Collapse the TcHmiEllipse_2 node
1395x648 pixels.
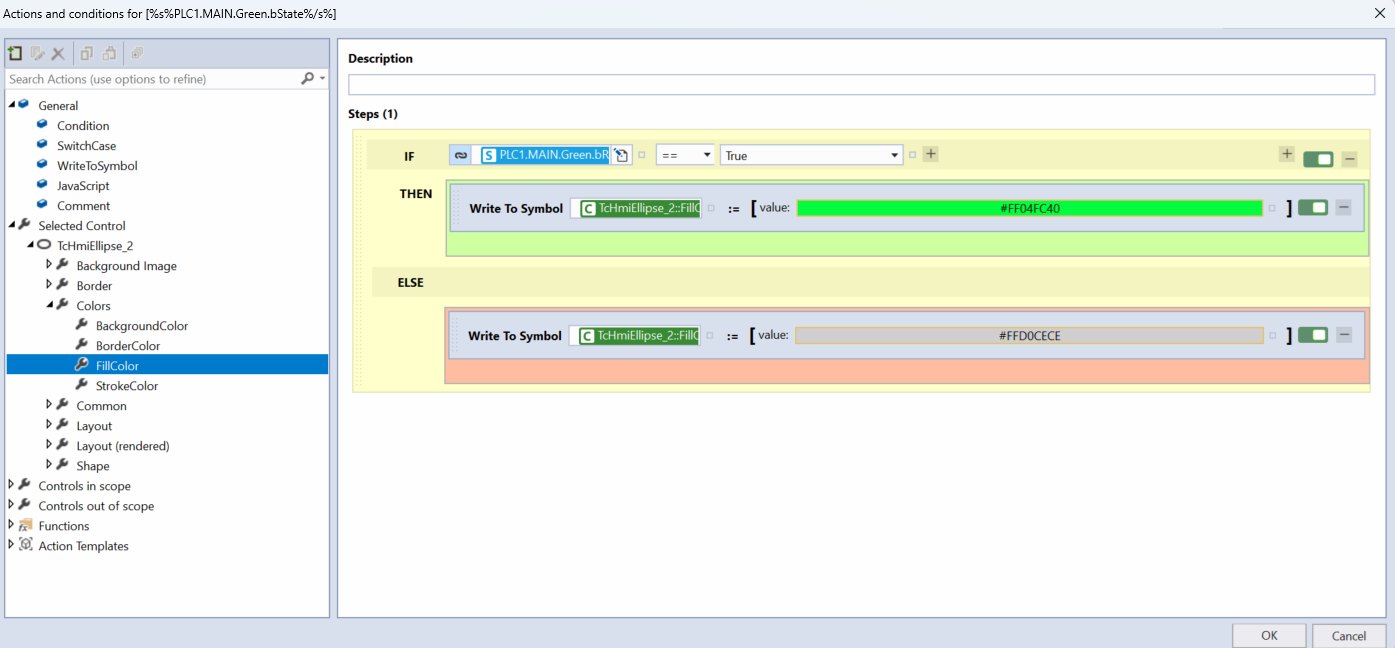coord(31,245)
